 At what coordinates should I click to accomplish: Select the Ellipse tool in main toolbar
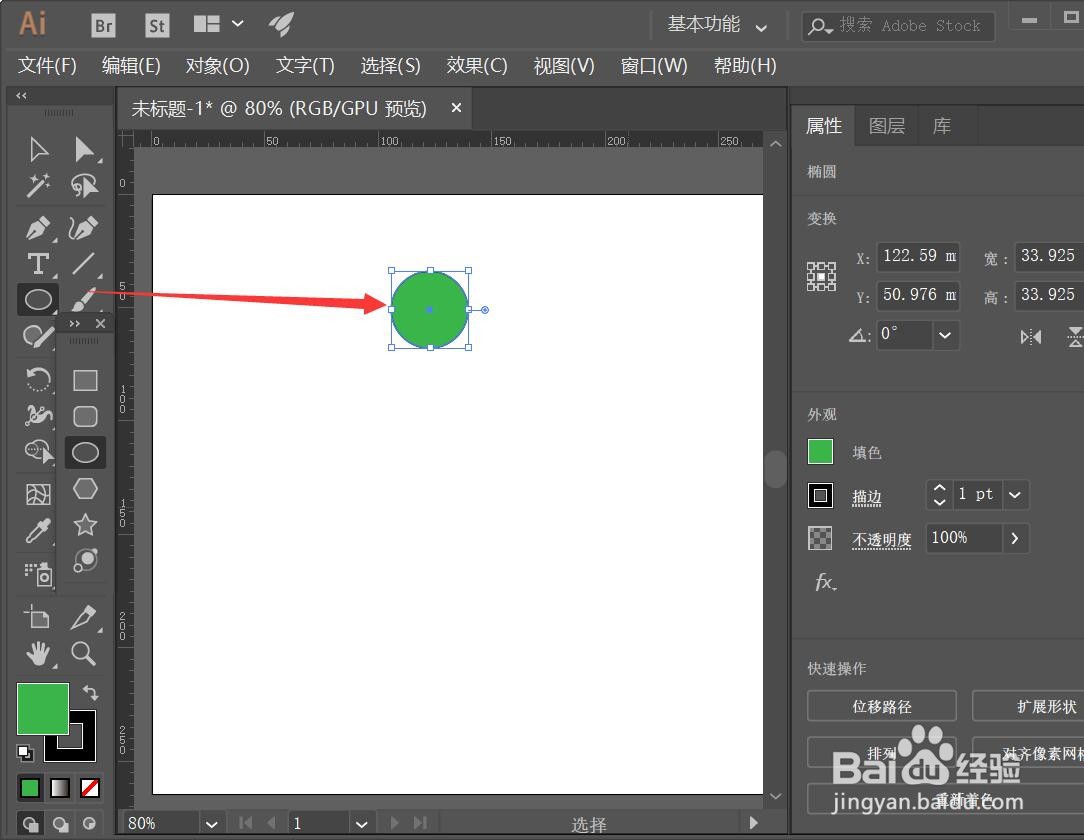click(38, 299)
